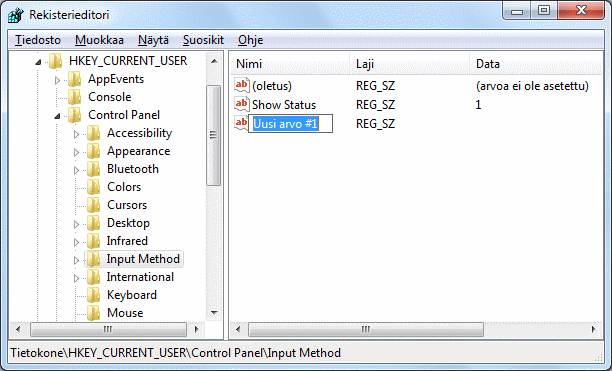
Task: Click values pane horizontal scroll left arrow
Action: coord(238,330)
